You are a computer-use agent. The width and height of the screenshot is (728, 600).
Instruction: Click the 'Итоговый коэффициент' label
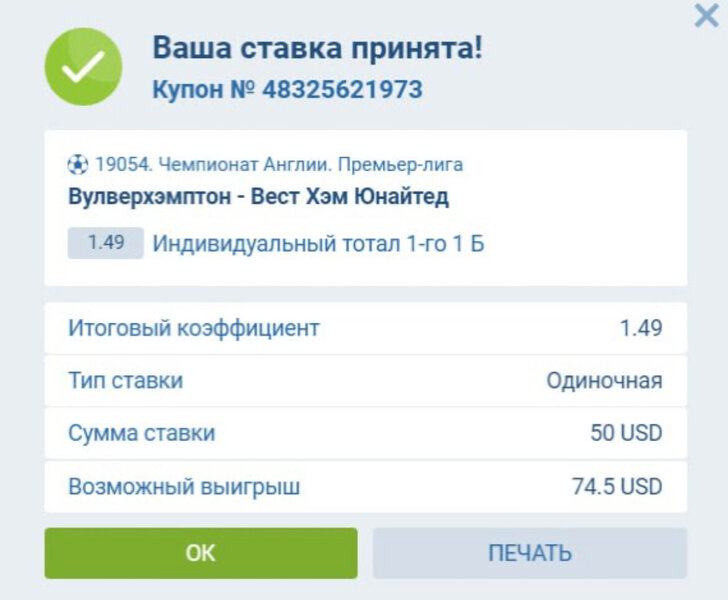194,328
